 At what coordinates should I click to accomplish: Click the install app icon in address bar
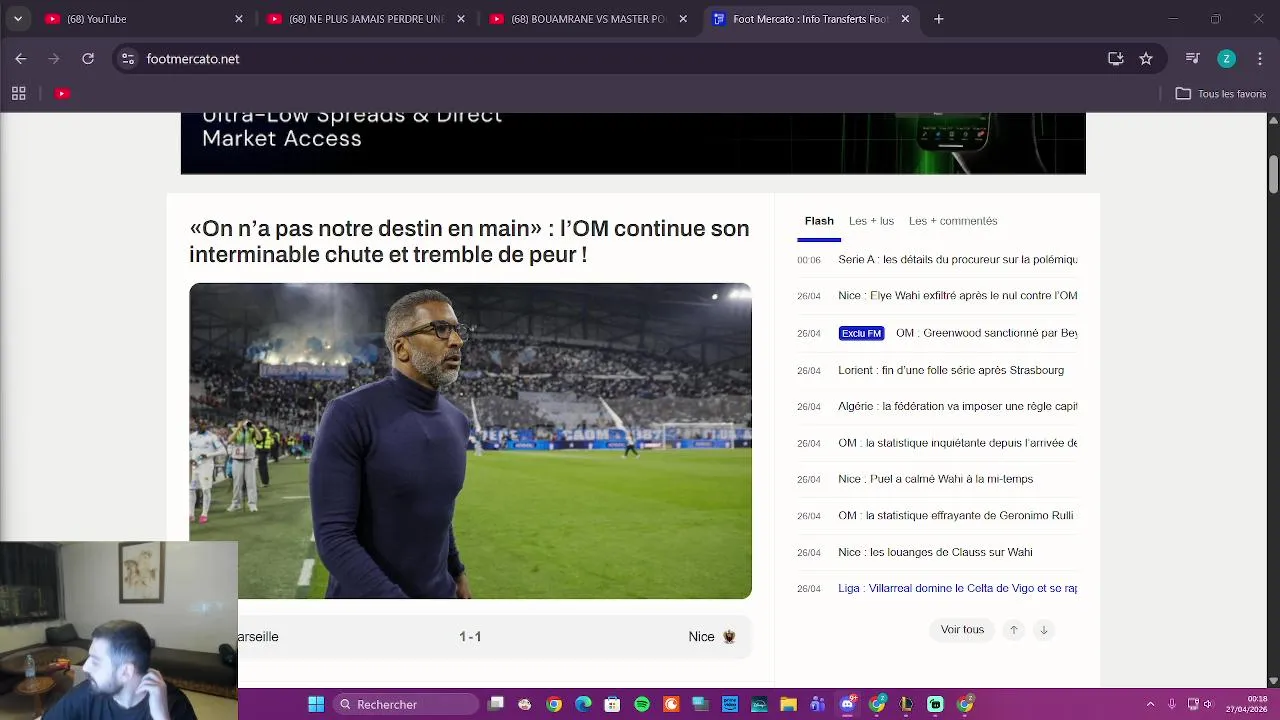coord(1116,59)
